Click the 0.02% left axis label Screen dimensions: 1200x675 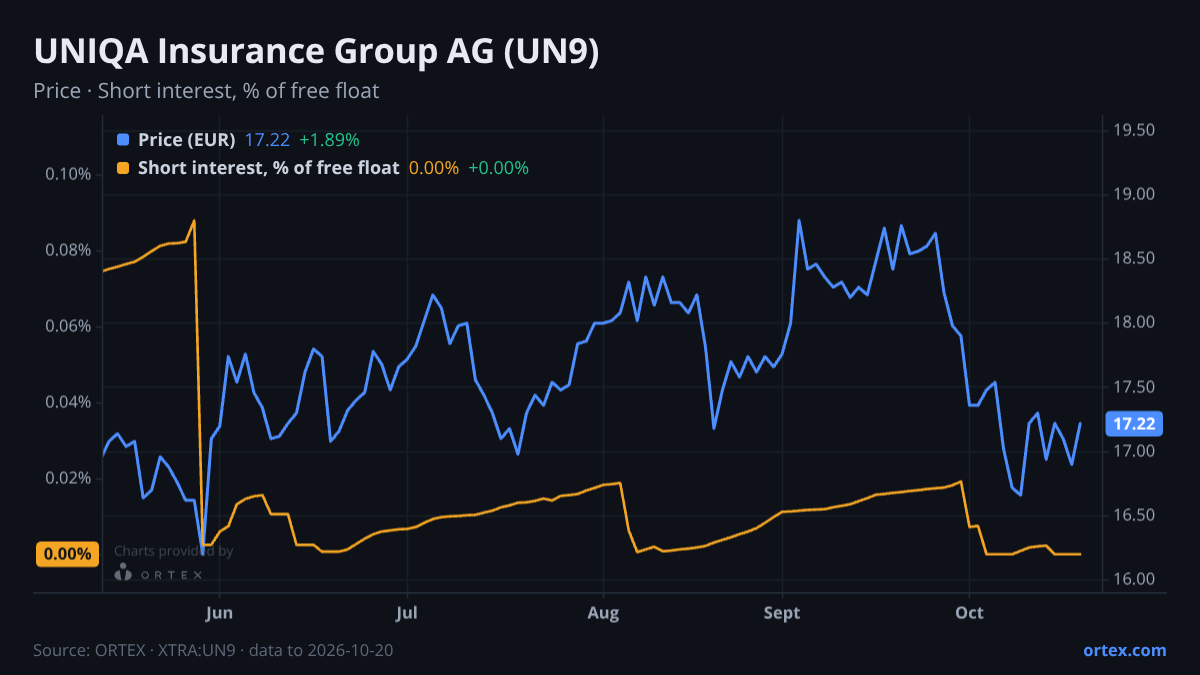68,478
